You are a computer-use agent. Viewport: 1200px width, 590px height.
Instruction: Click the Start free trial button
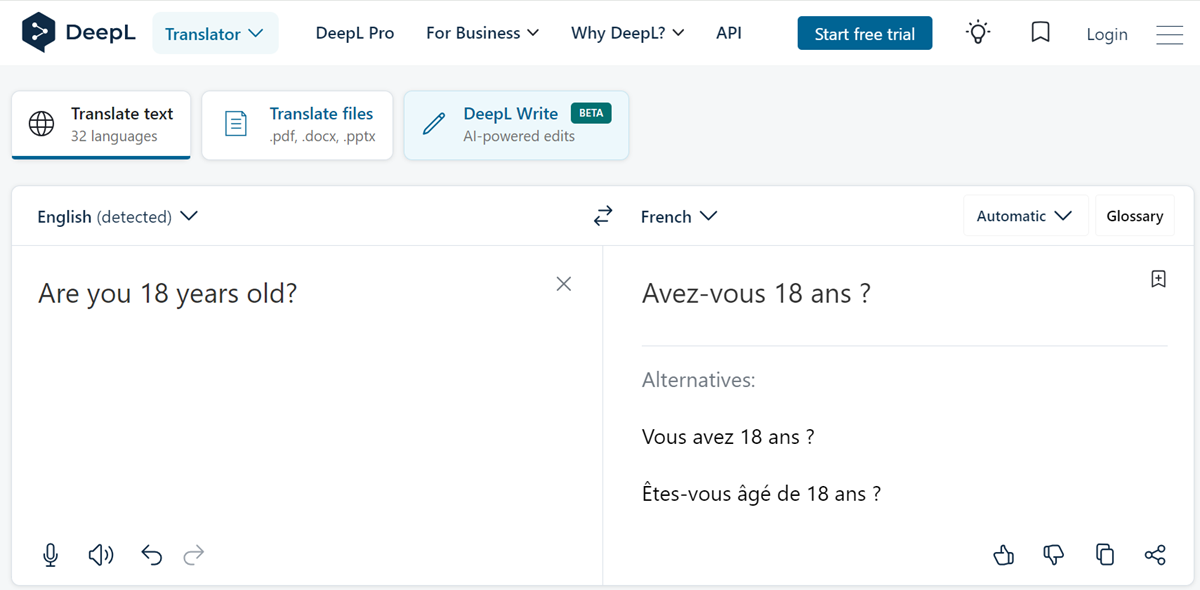tap(864, 32)
